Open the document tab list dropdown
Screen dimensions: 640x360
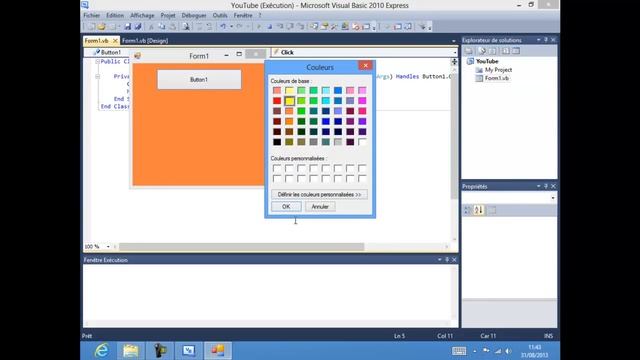[x=453, y=41]
